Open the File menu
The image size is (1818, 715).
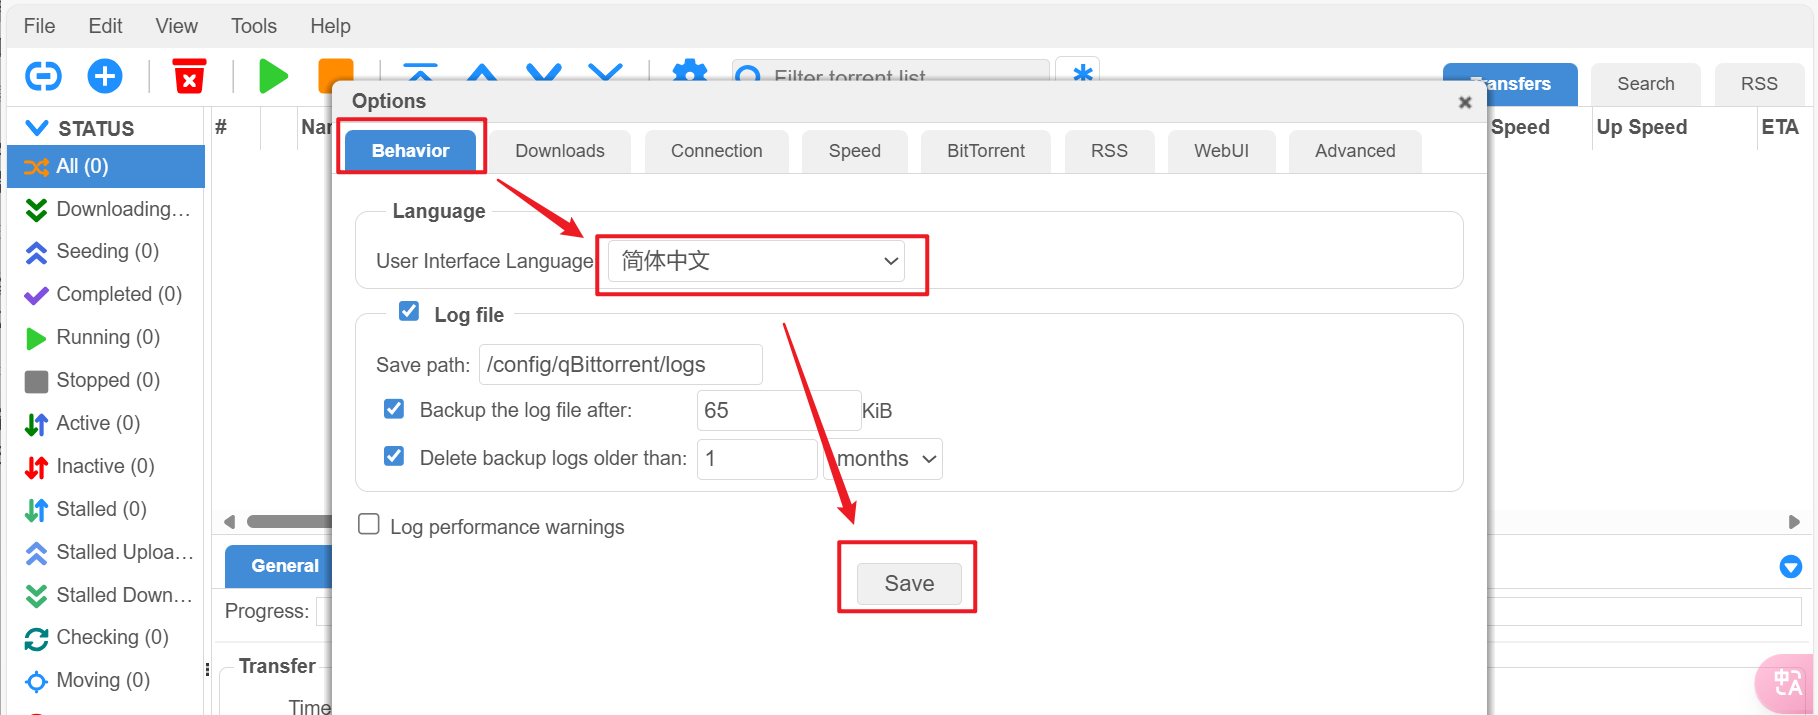click(x=39, y=26)
